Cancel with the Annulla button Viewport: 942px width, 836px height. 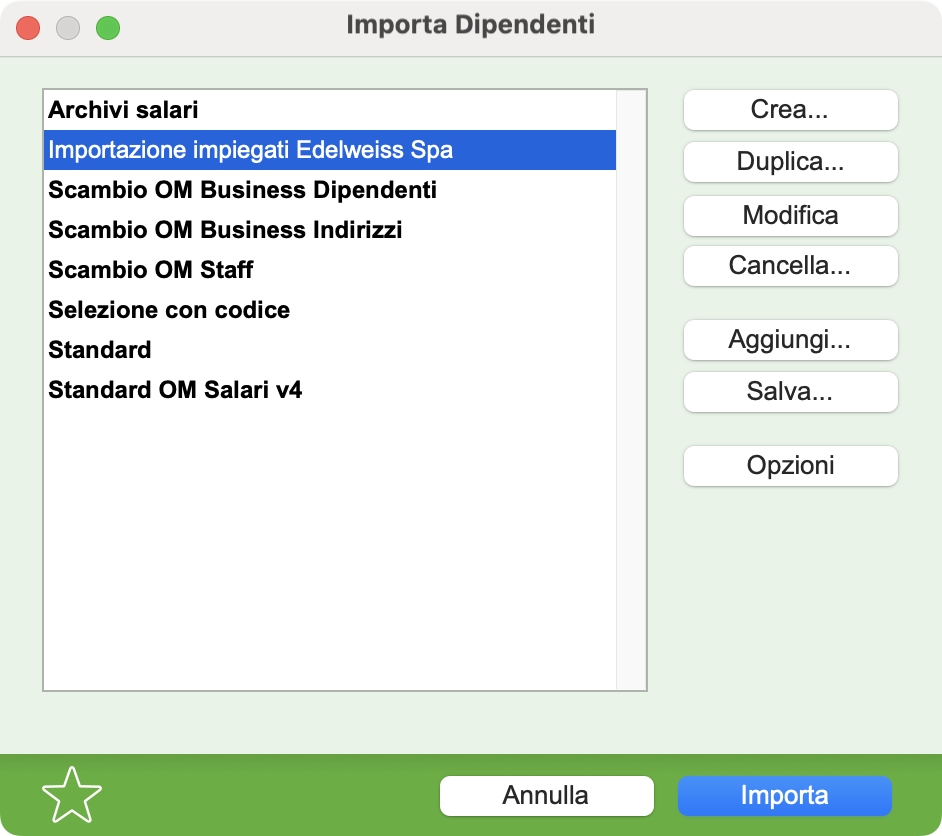pos(547,796)
